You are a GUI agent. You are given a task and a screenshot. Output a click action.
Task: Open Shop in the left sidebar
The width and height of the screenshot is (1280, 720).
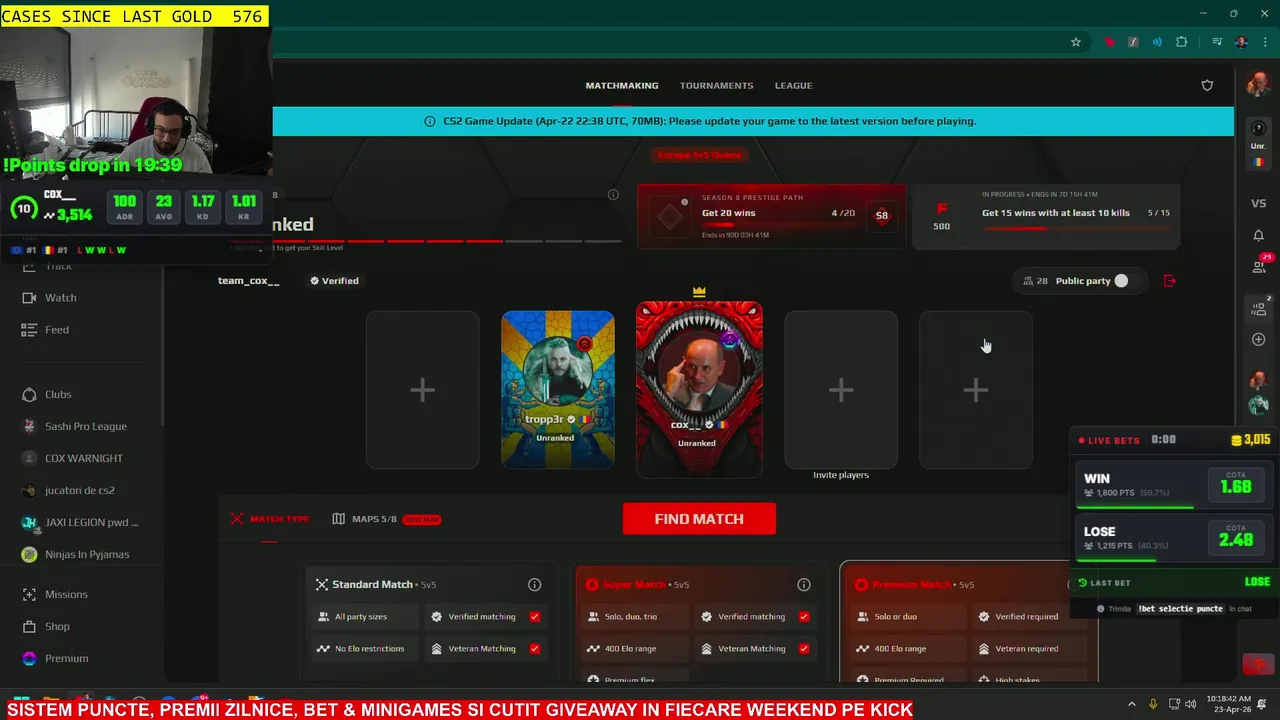57,626
